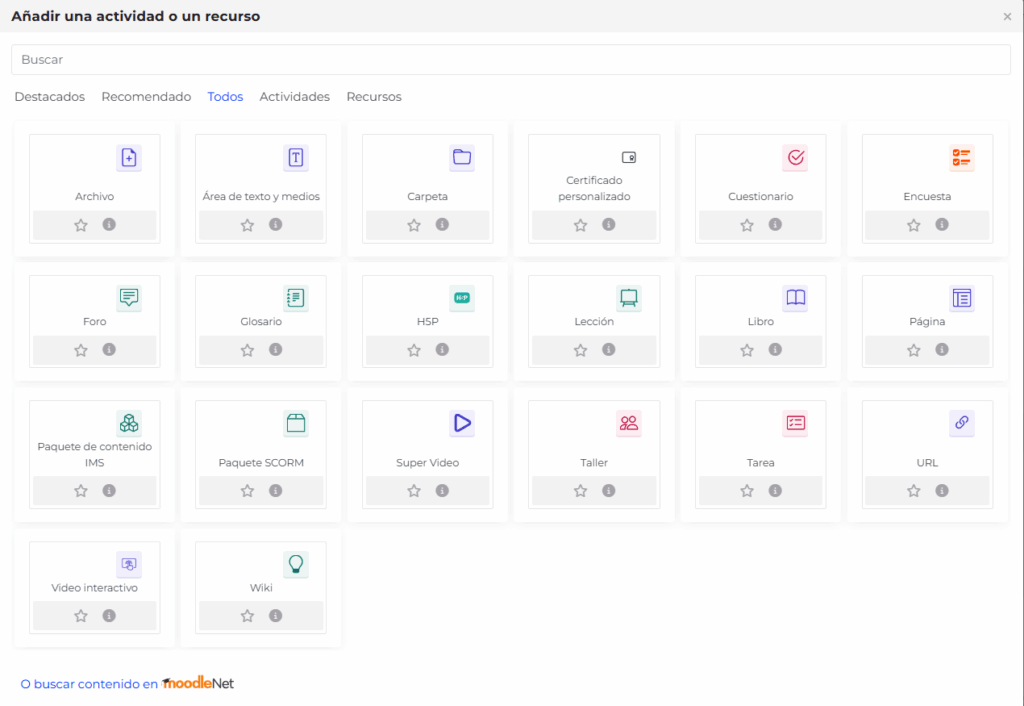Switch to the Recursos tab
Viewport: 1024px width, 706px height.
[x=374, y=97]
